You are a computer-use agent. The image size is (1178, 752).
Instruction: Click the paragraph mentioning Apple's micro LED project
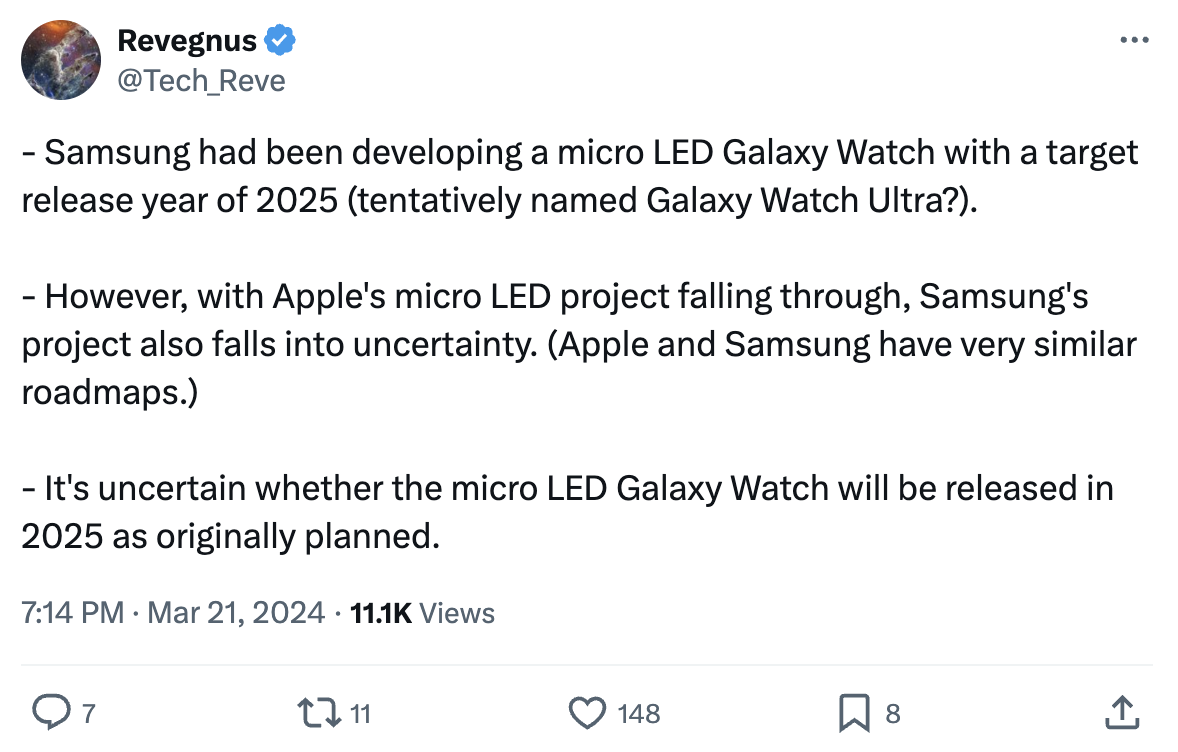578,344
